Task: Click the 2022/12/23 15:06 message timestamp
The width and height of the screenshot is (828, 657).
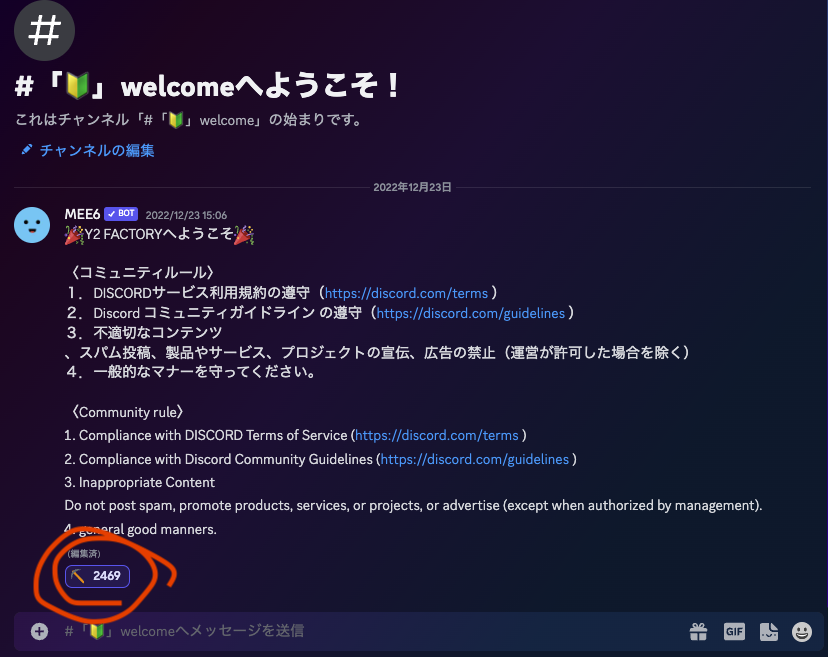Action: [x=186, y=215]
